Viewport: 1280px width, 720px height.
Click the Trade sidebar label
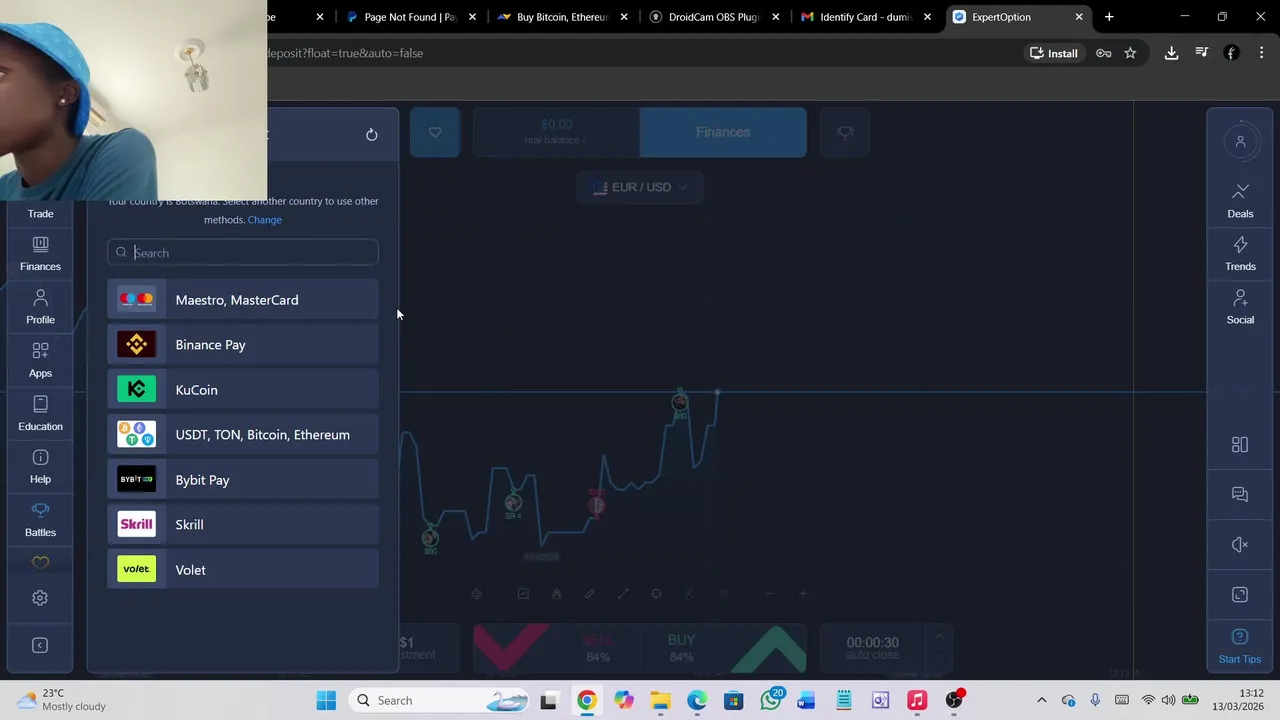pos(40,213)
